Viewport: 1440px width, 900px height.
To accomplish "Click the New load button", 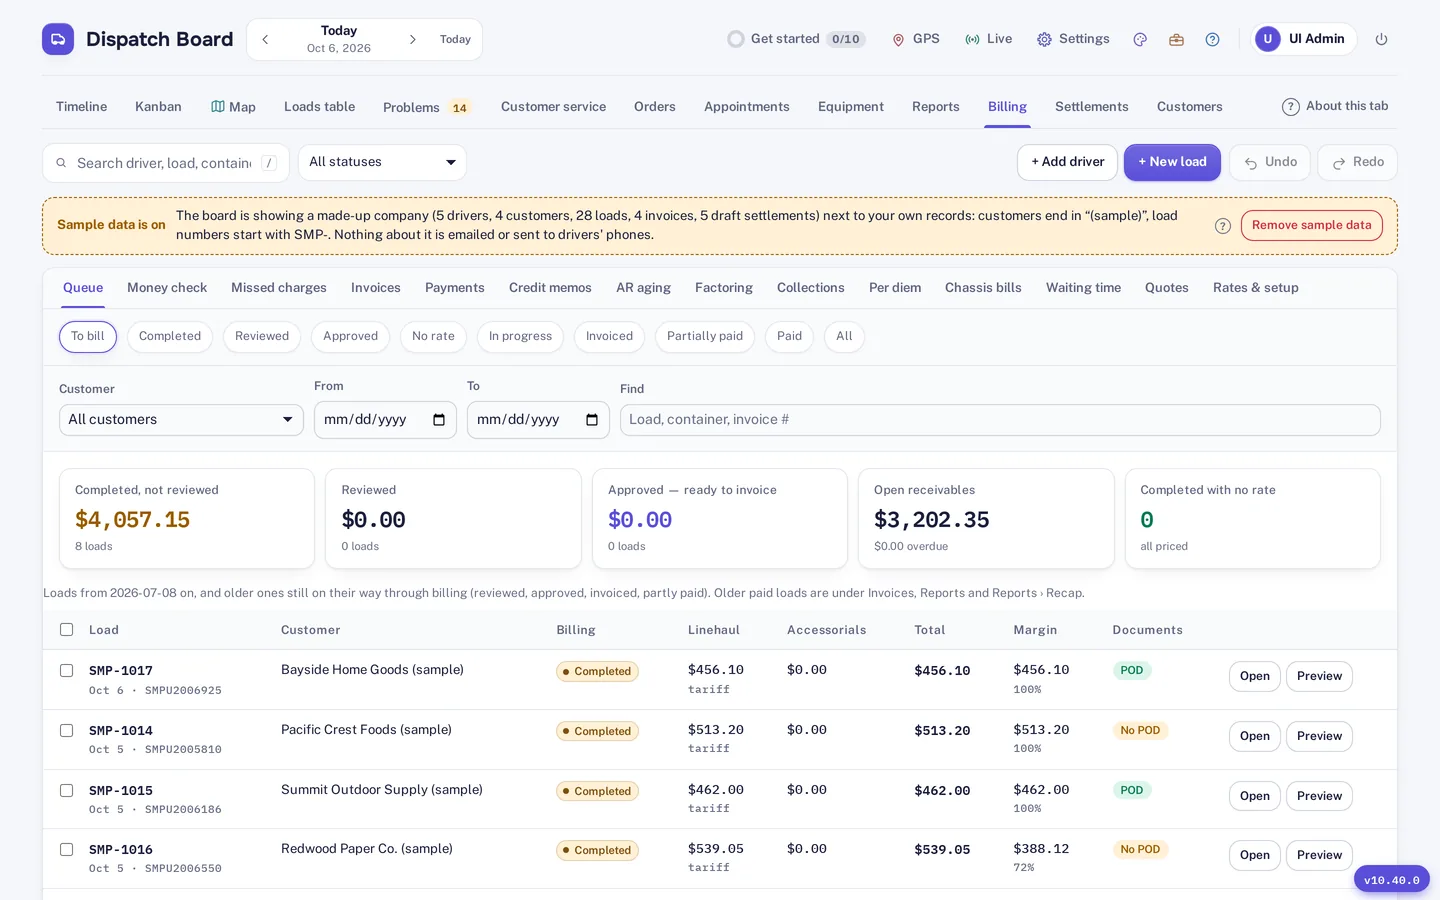I will point(1172,162).
